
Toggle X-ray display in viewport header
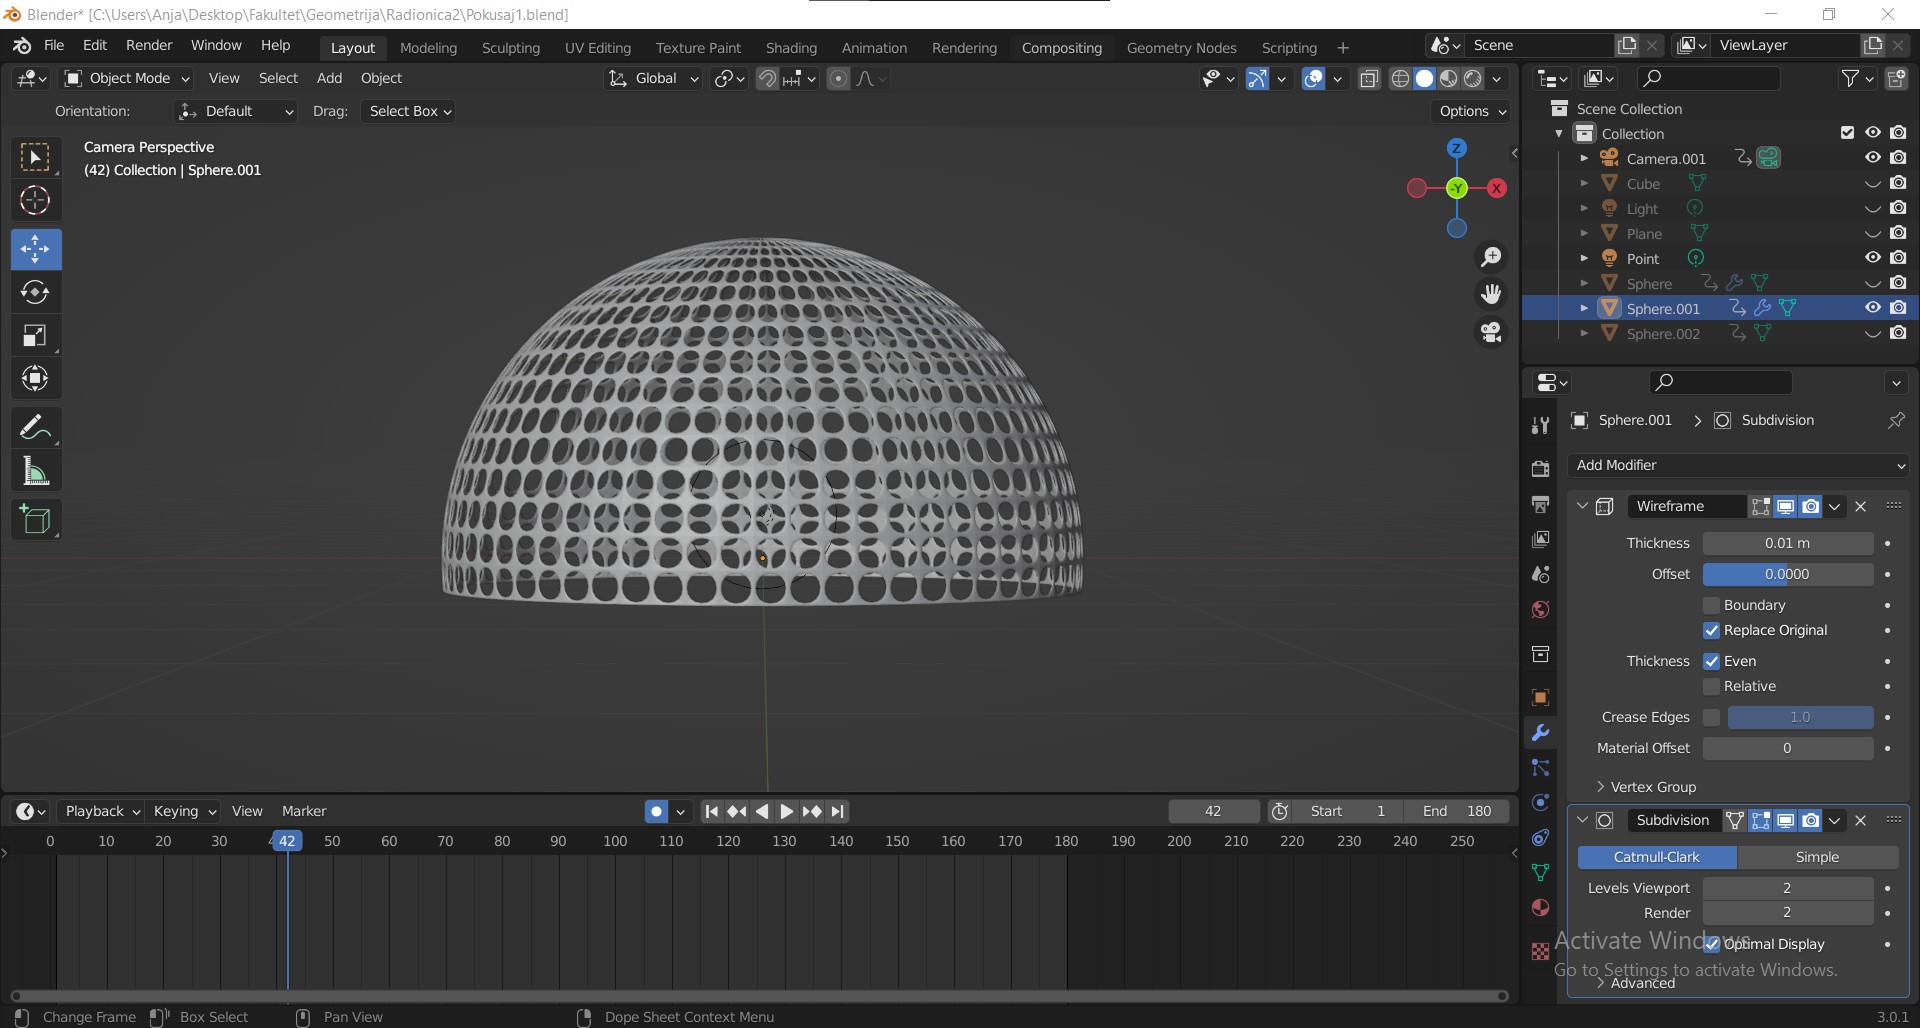pyautogui.click(x=1369, y=78)
